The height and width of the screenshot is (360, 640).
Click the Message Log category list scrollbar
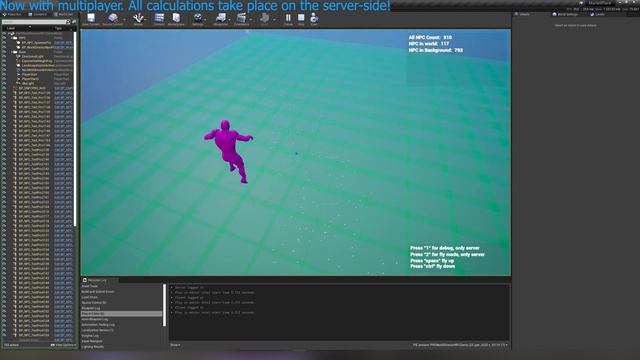click(164, 305)
